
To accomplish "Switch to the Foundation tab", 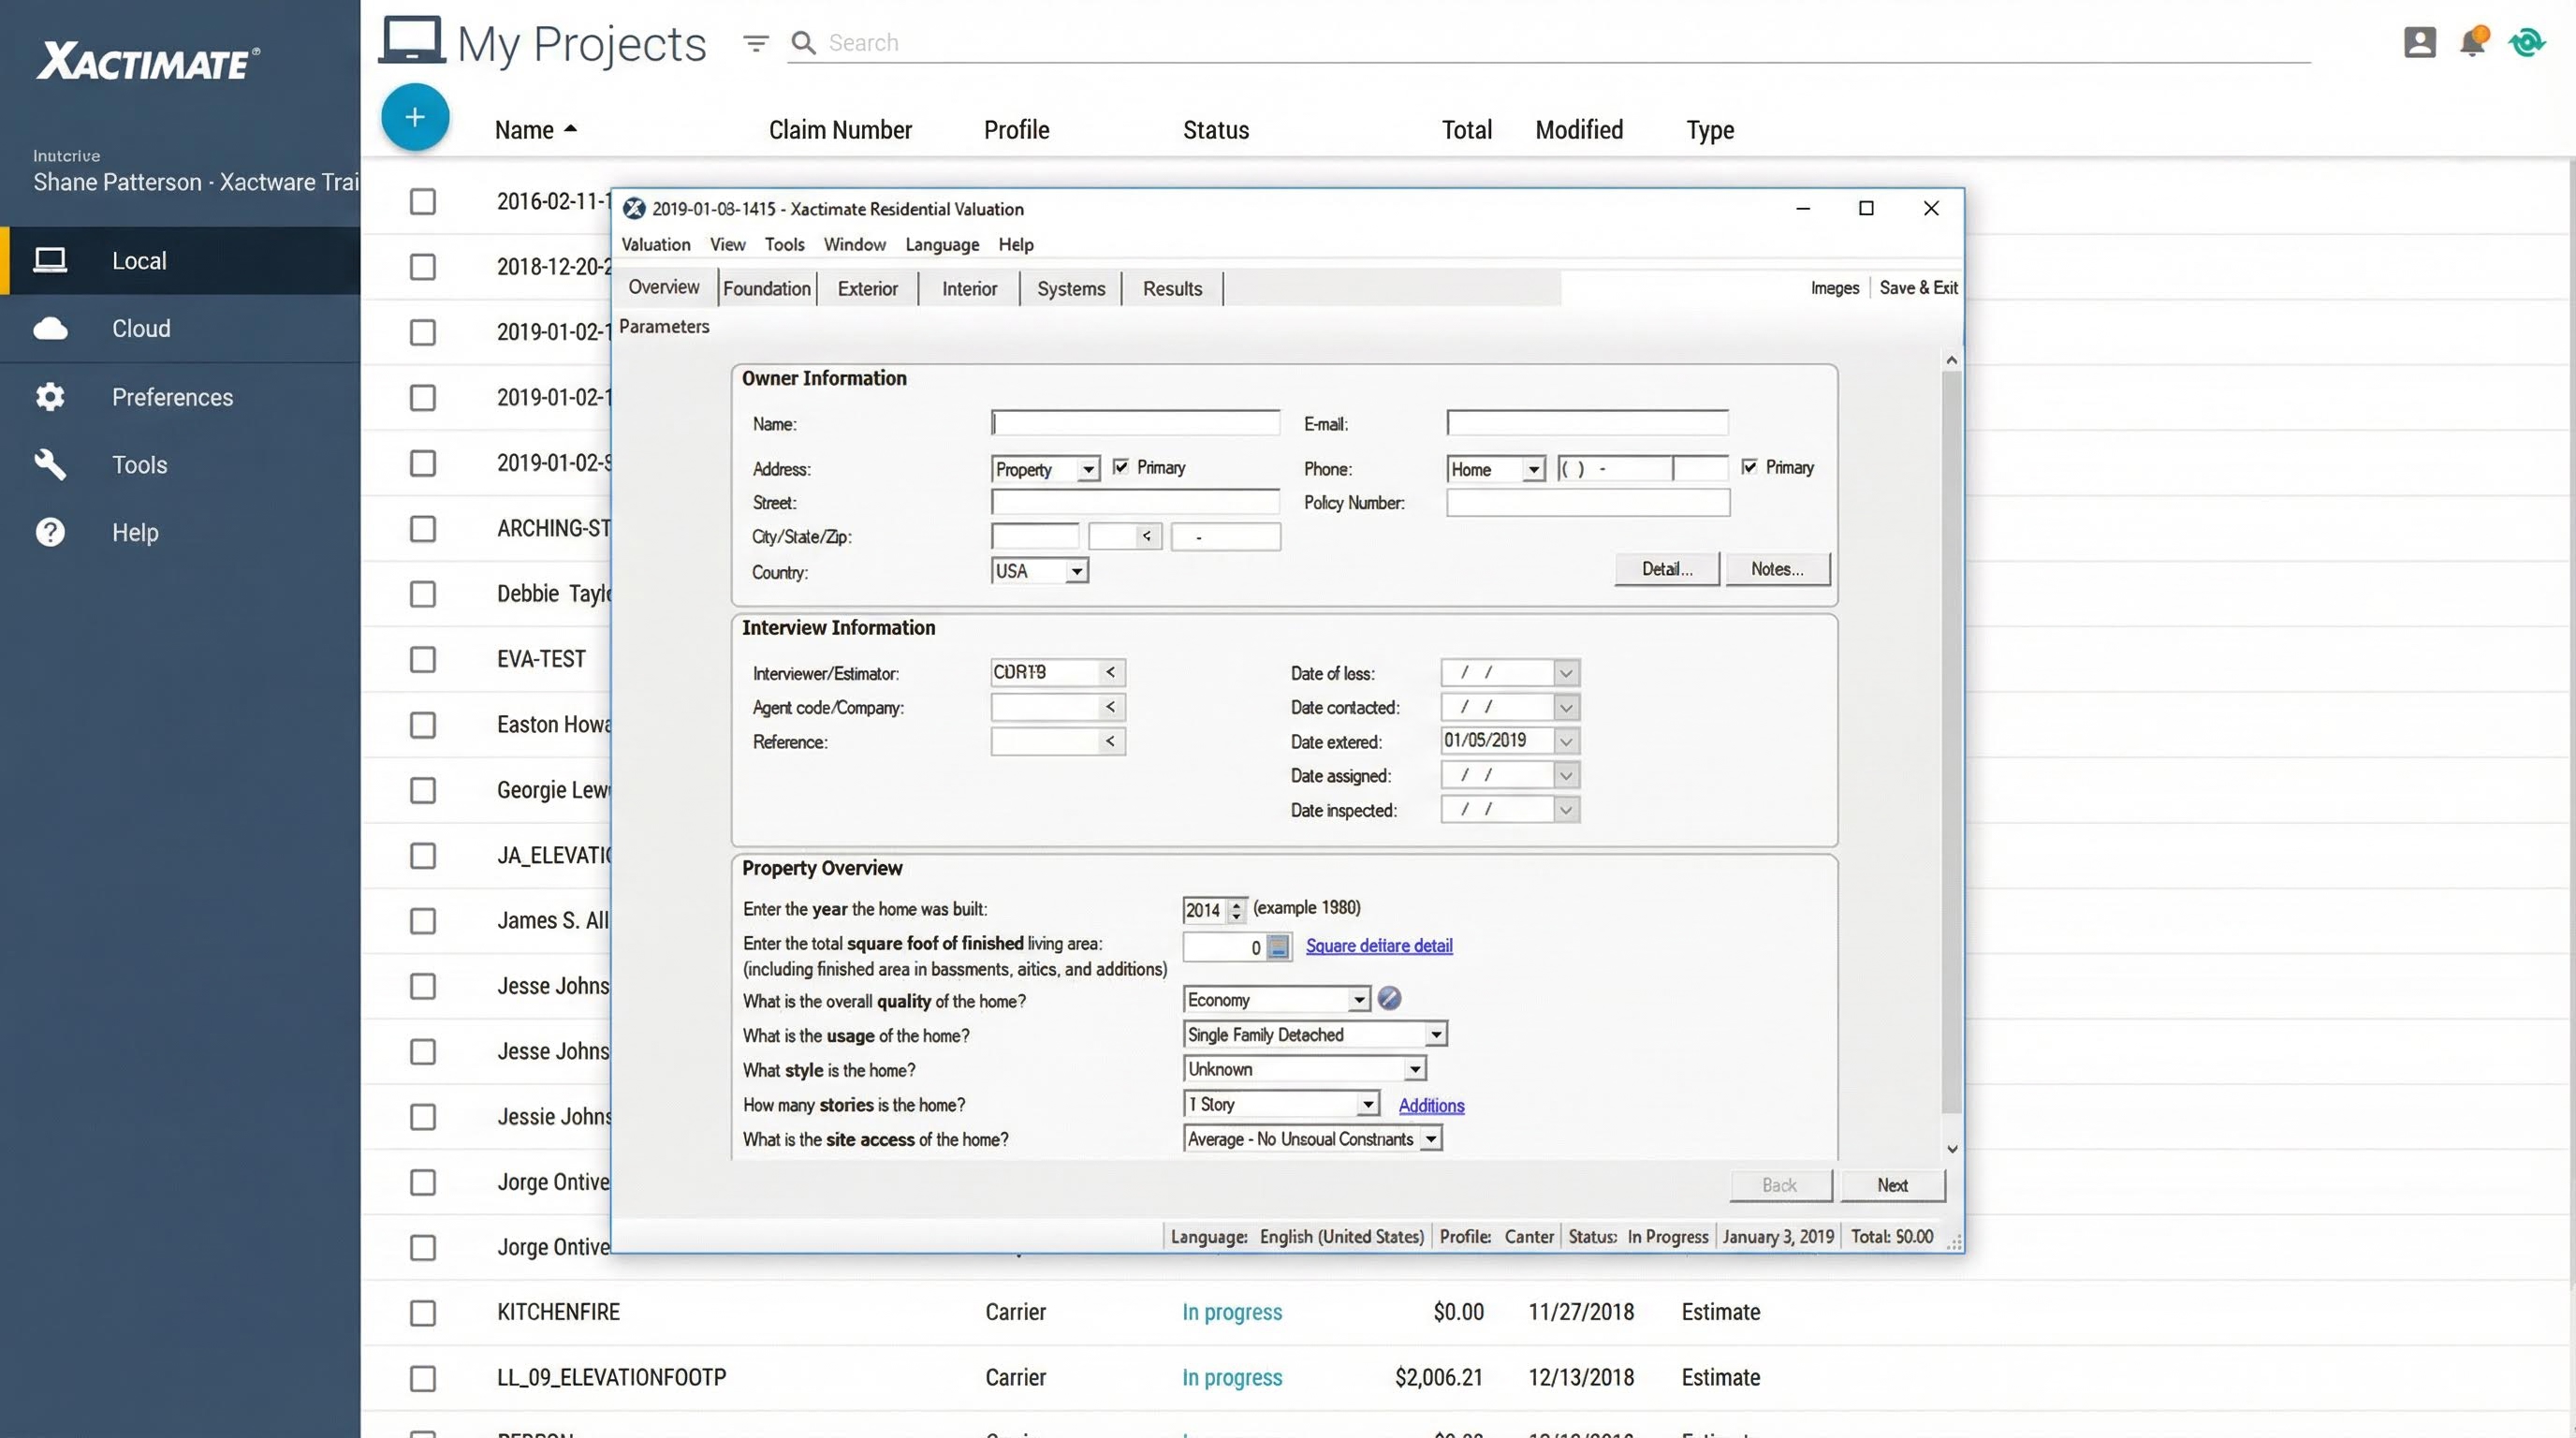I will tap(767, 288).
